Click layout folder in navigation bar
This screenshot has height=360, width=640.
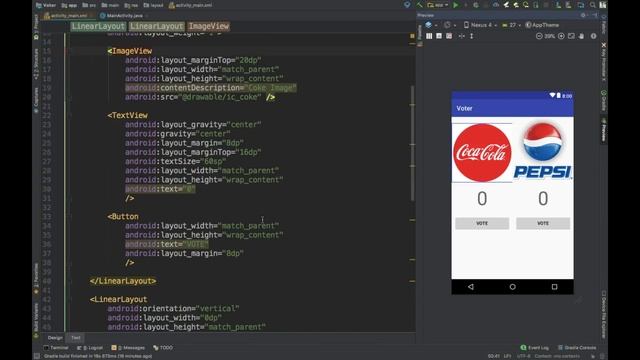click(153, 5)
